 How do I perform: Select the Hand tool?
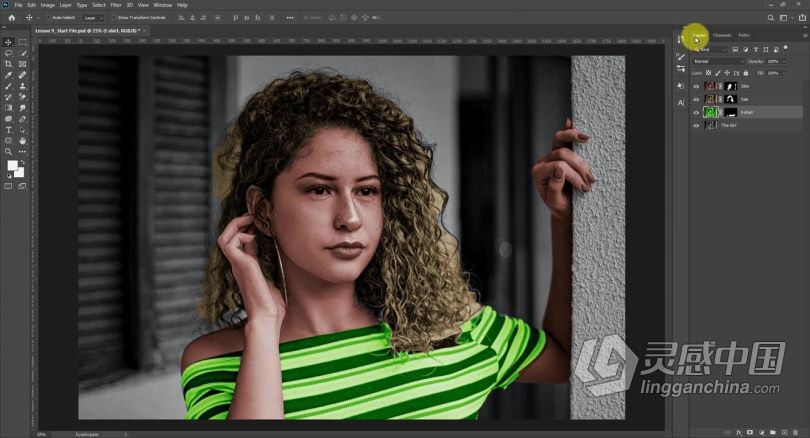pos(22,140)
